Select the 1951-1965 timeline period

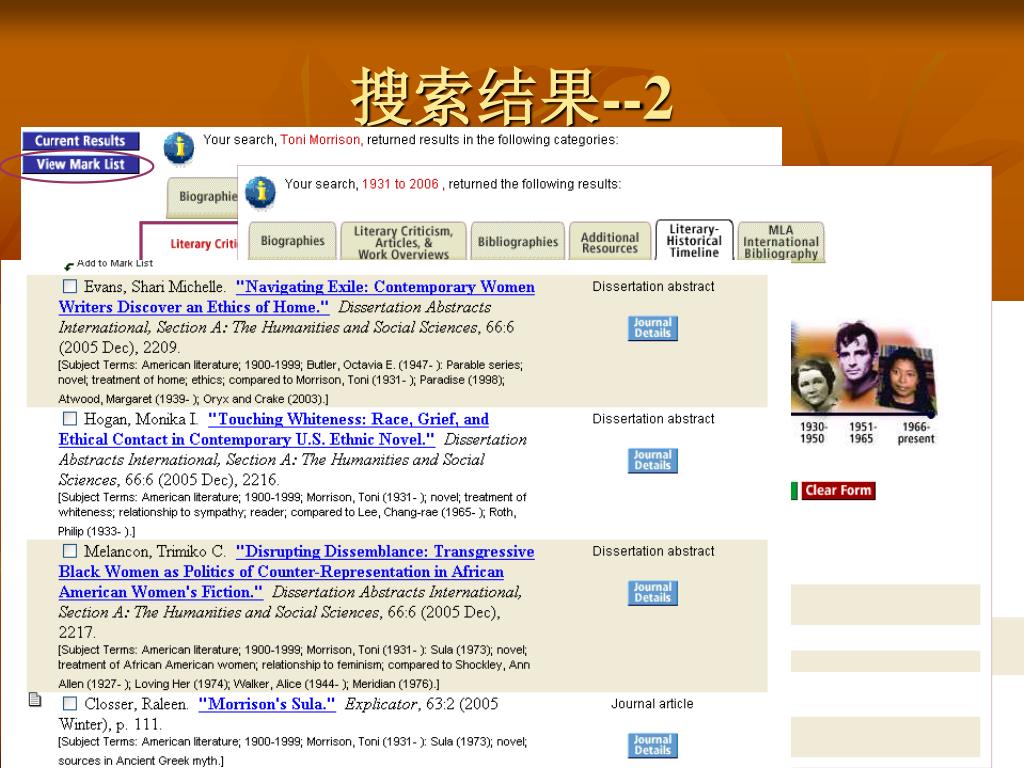pyautogui.click(x=862, y=432)
